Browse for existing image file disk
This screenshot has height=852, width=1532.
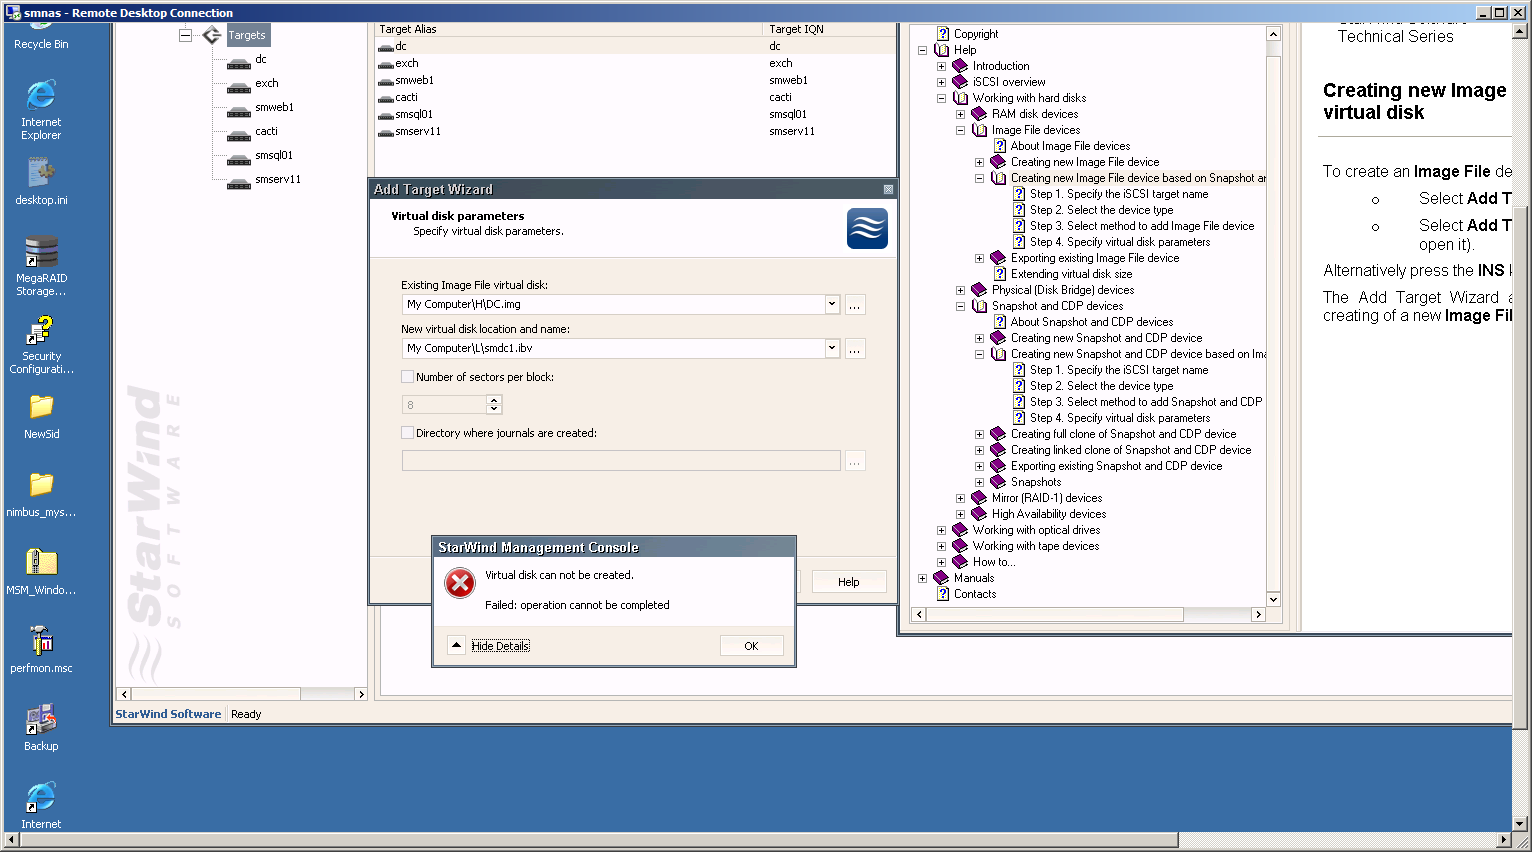tap(855, 305)
